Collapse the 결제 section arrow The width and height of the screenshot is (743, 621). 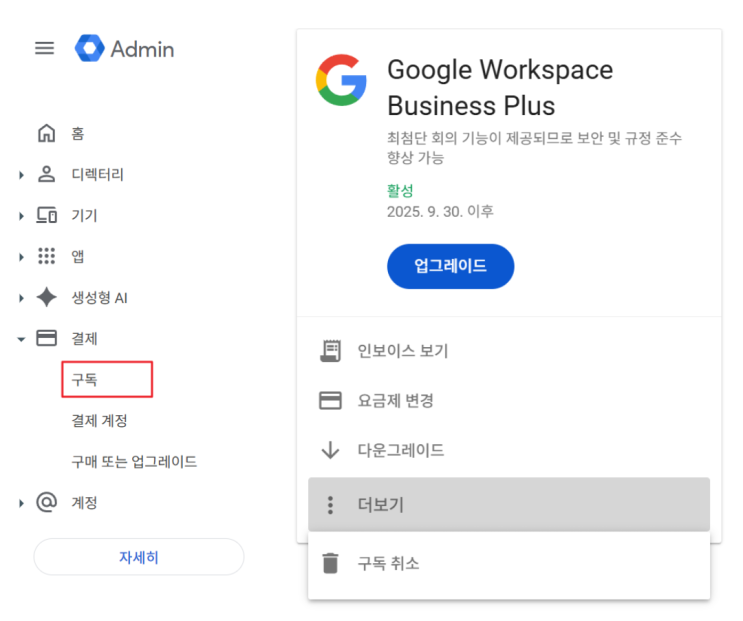pyautogui.click(x=21, y=339)
